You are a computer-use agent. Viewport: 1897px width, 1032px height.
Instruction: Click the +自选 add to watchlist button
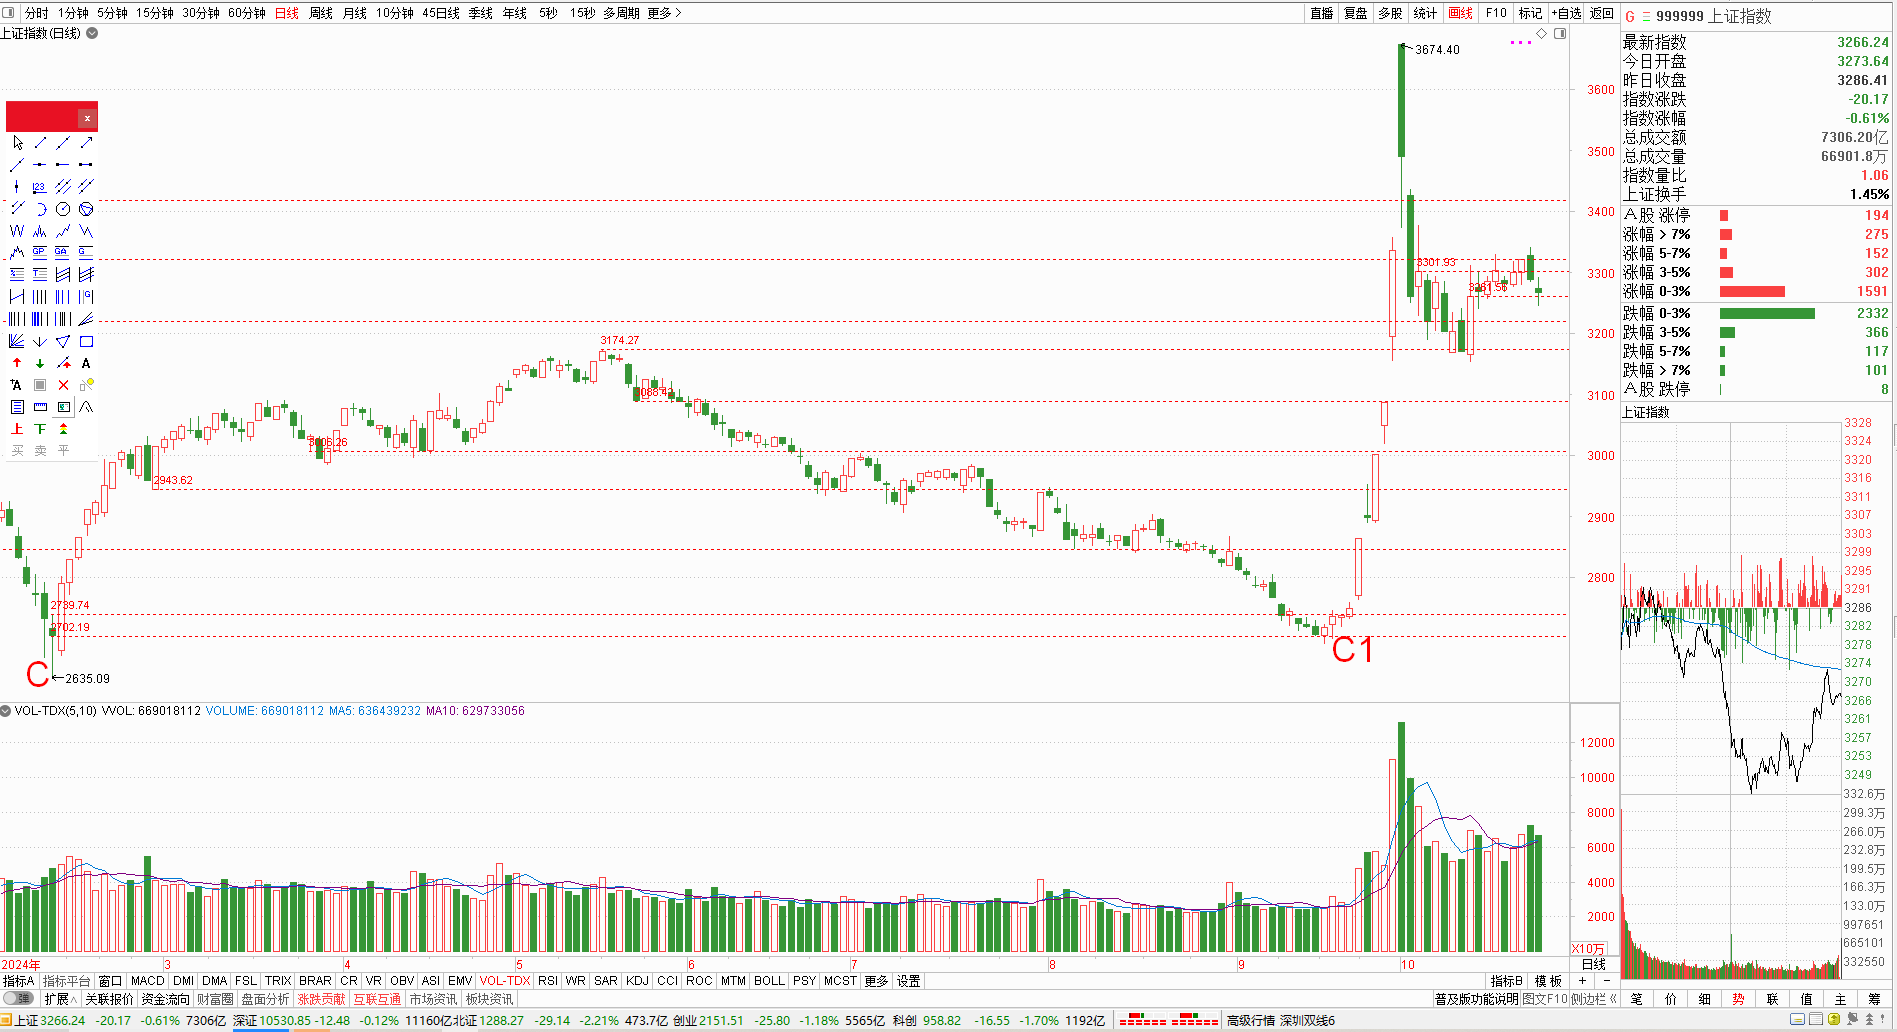[x=1566, y=13]
